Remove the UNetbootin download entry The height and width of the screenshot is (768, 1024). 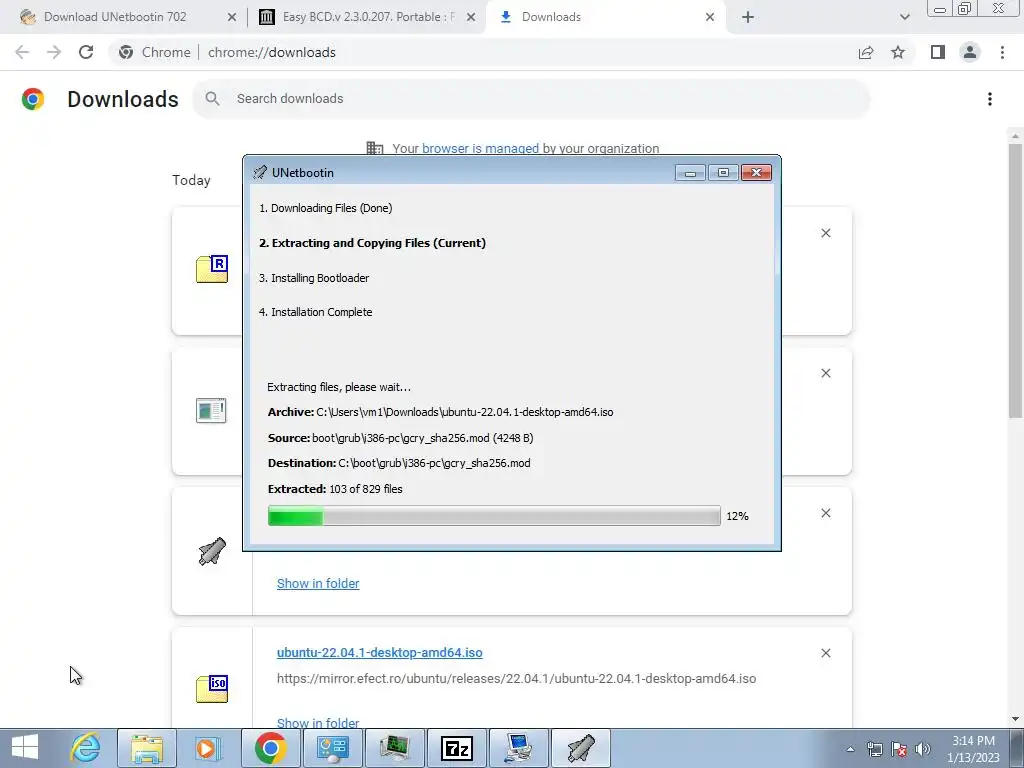[825, 513]
